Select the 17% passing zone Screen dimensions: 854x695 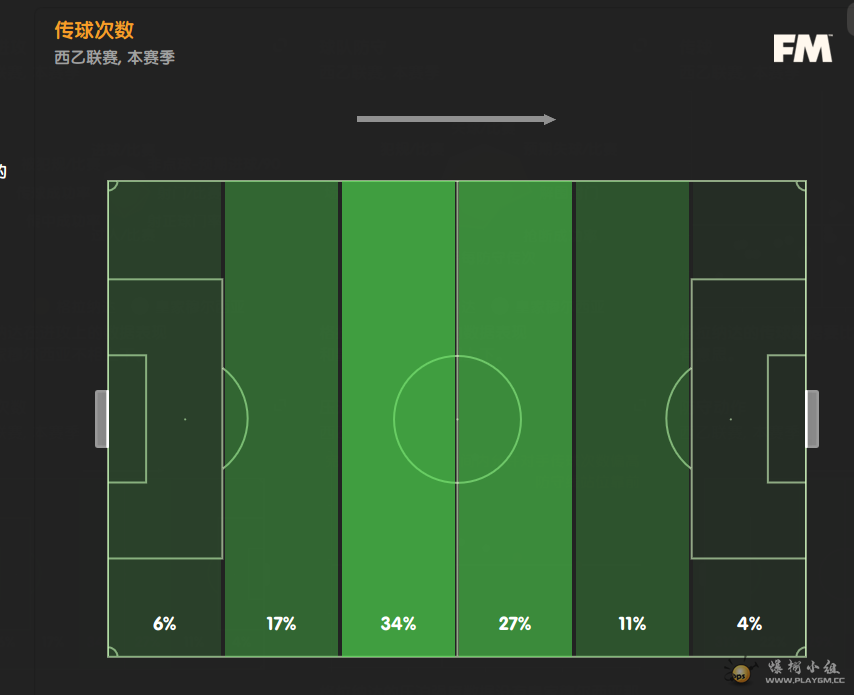(x=282, y=419)
